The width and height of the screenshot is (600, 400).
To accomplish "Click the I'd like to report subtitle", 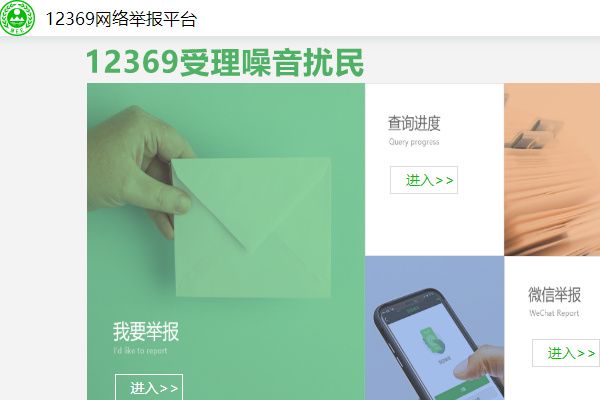I will click(140, 351).
